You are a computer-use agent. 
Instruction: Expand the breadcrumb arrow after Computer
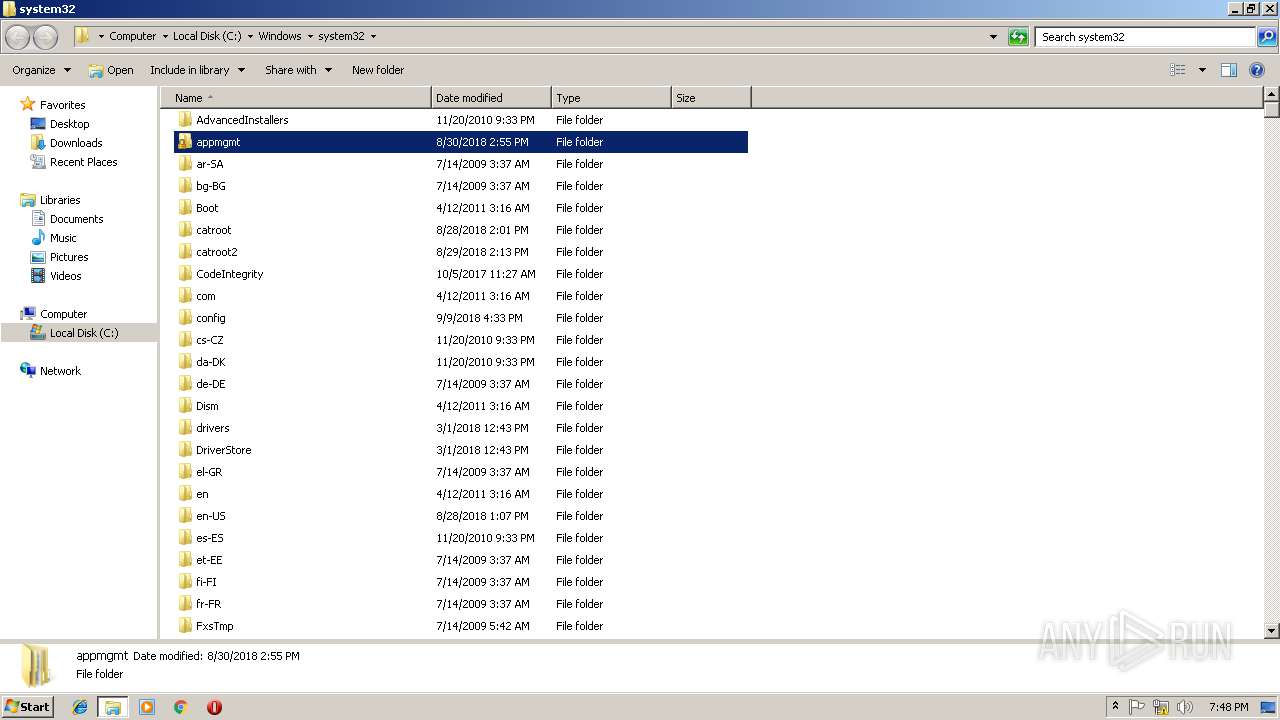166,37
